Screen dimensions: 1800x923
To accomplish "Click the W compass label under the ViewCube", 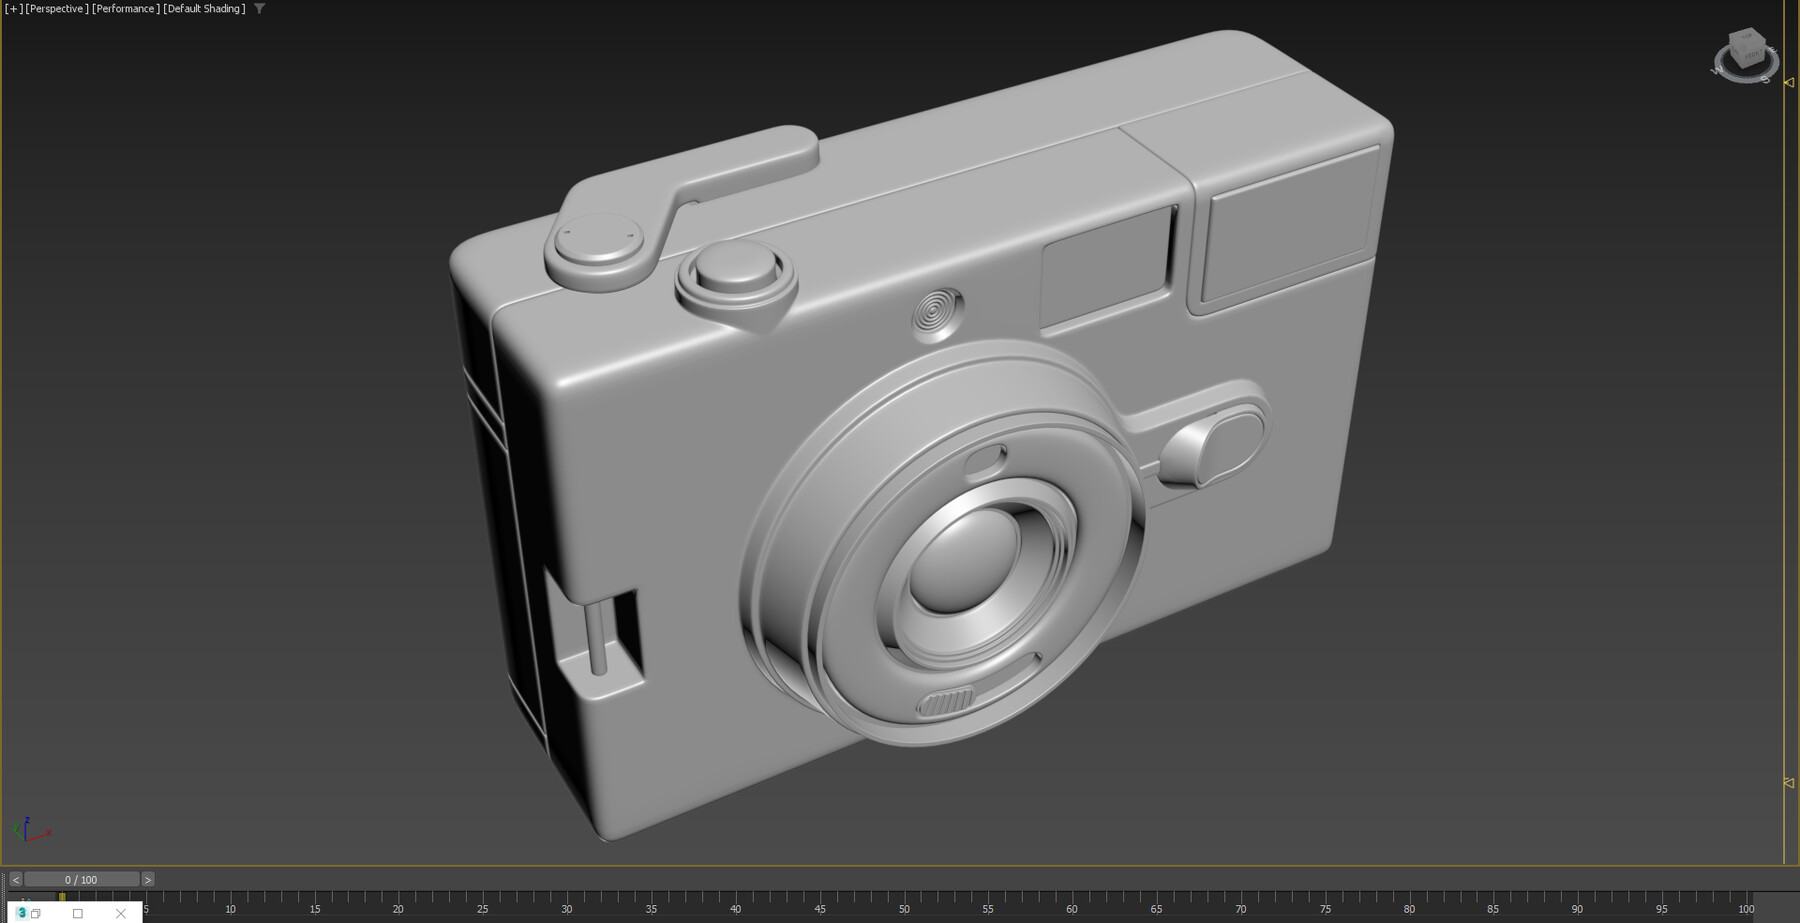I will [1718, 70].
